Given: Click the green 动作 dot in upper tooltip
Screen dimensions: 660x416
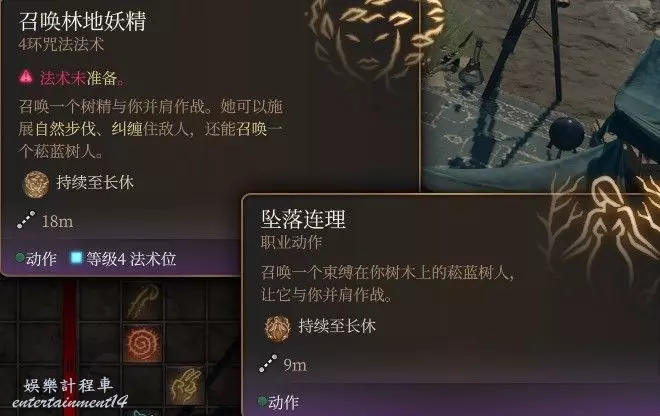Looking at the screenshot, I should pyautogui.click(x=20, y=257).
